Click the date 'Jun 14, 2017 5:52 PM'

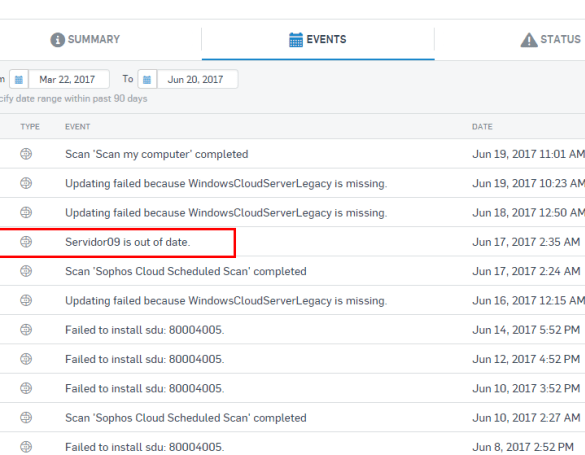526,330
